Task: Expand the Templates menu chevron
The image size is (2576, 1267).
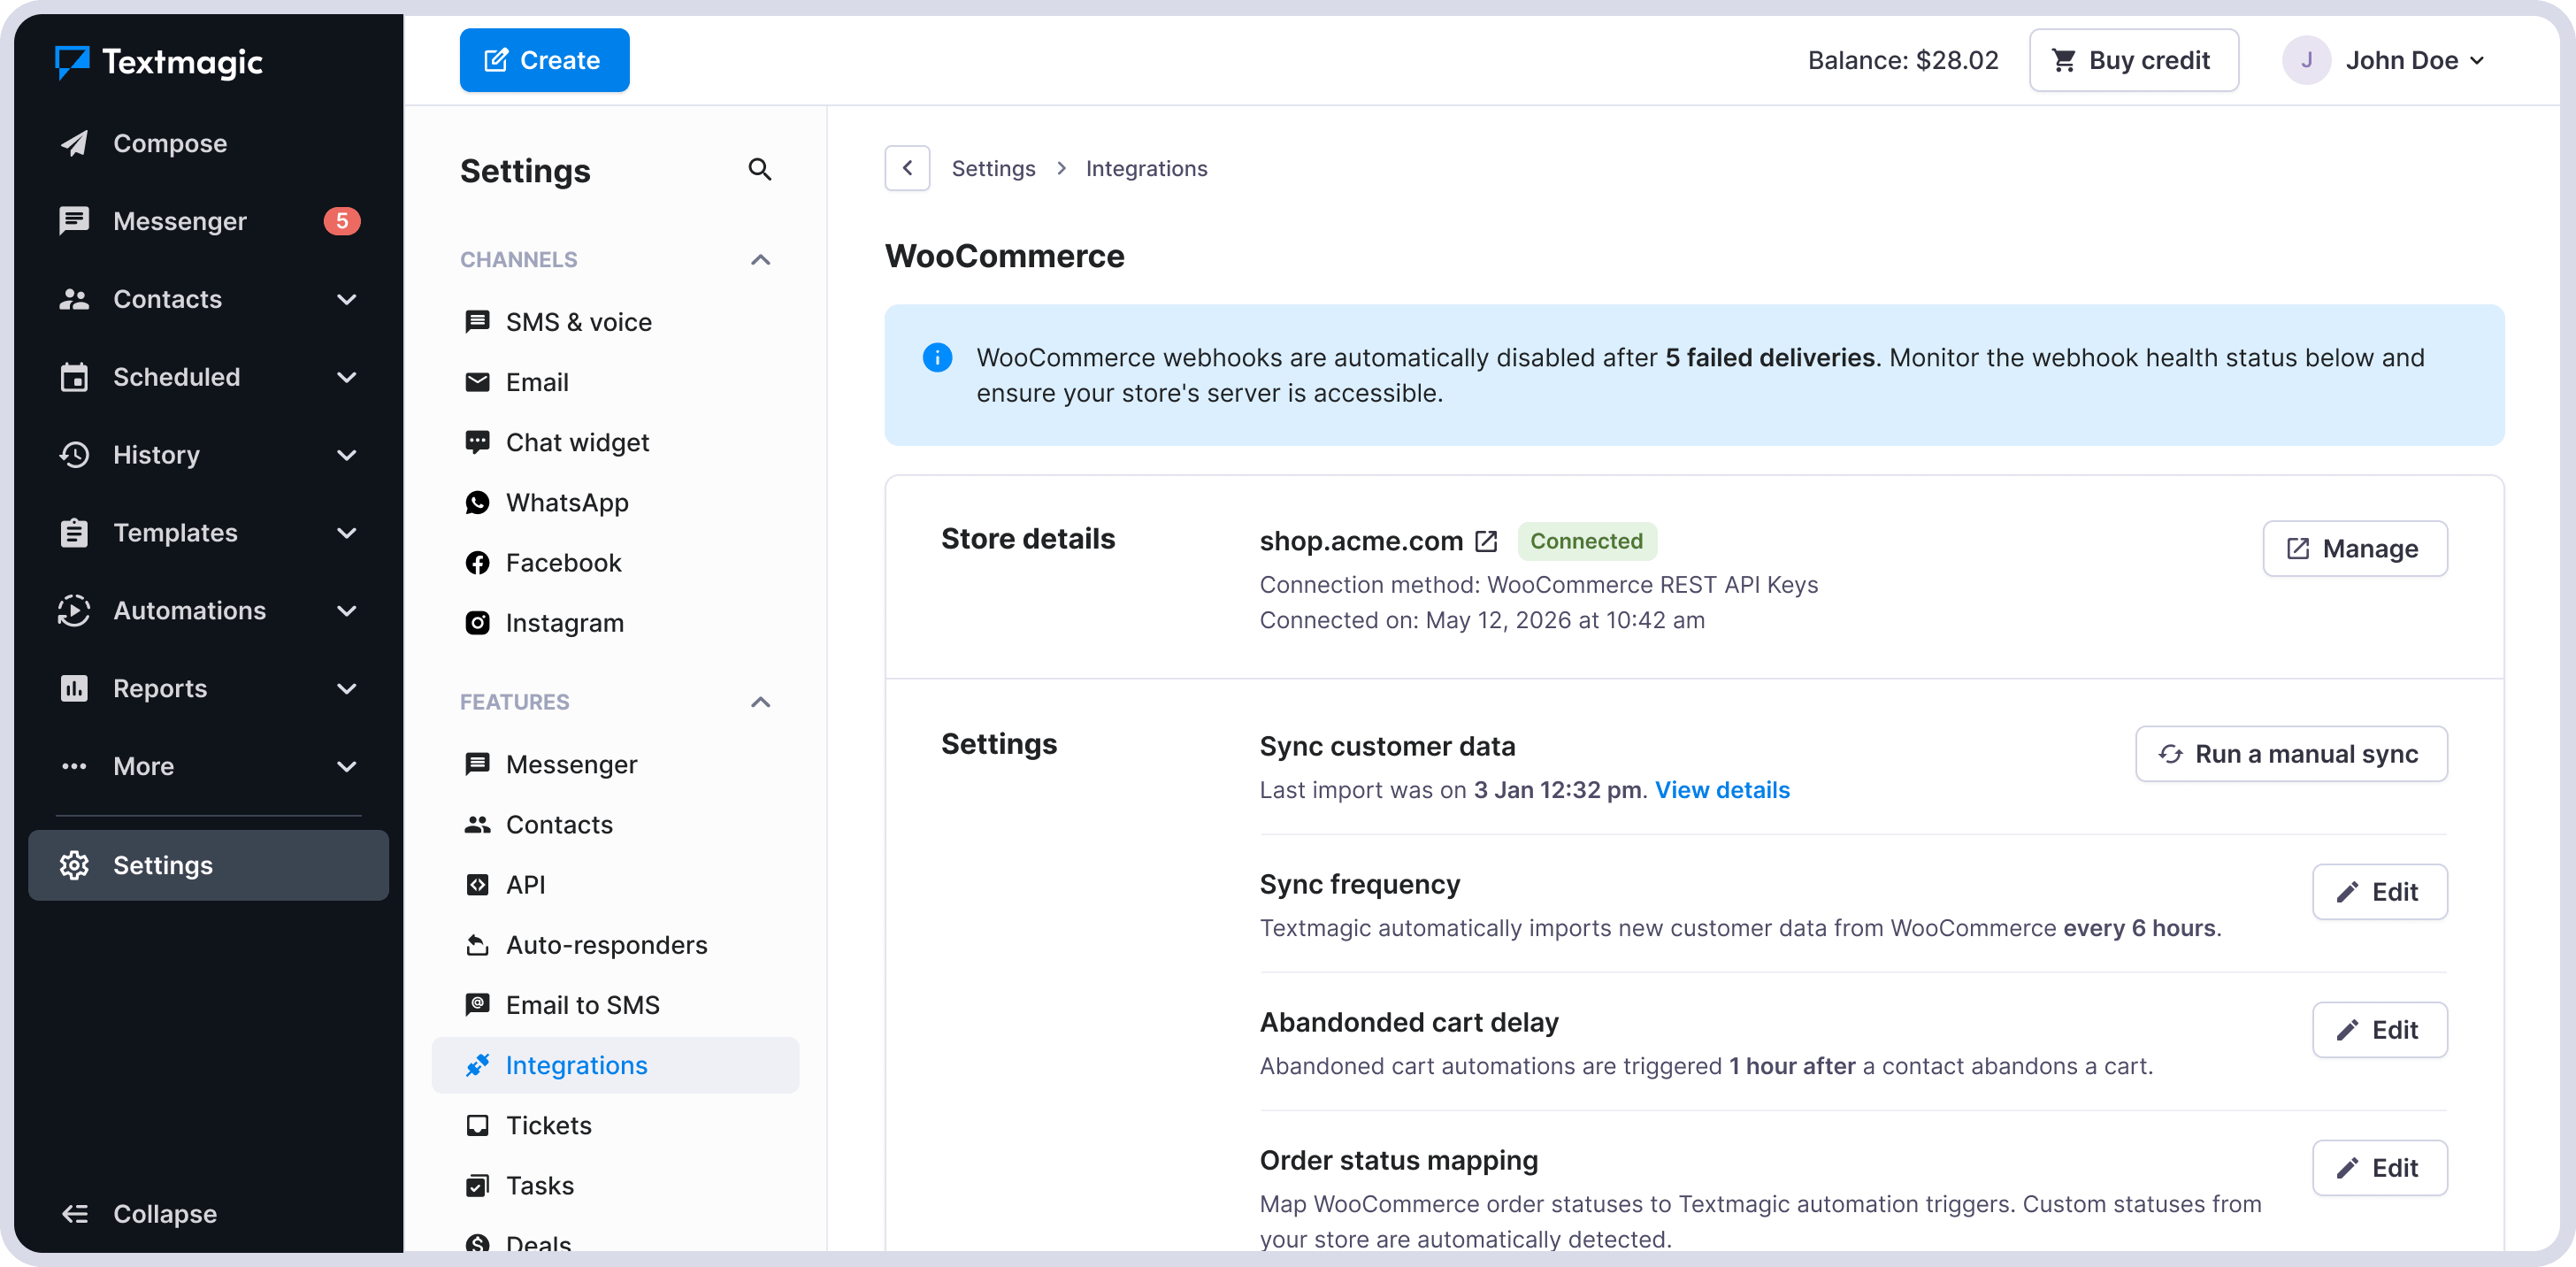Action: pos(347,533)
